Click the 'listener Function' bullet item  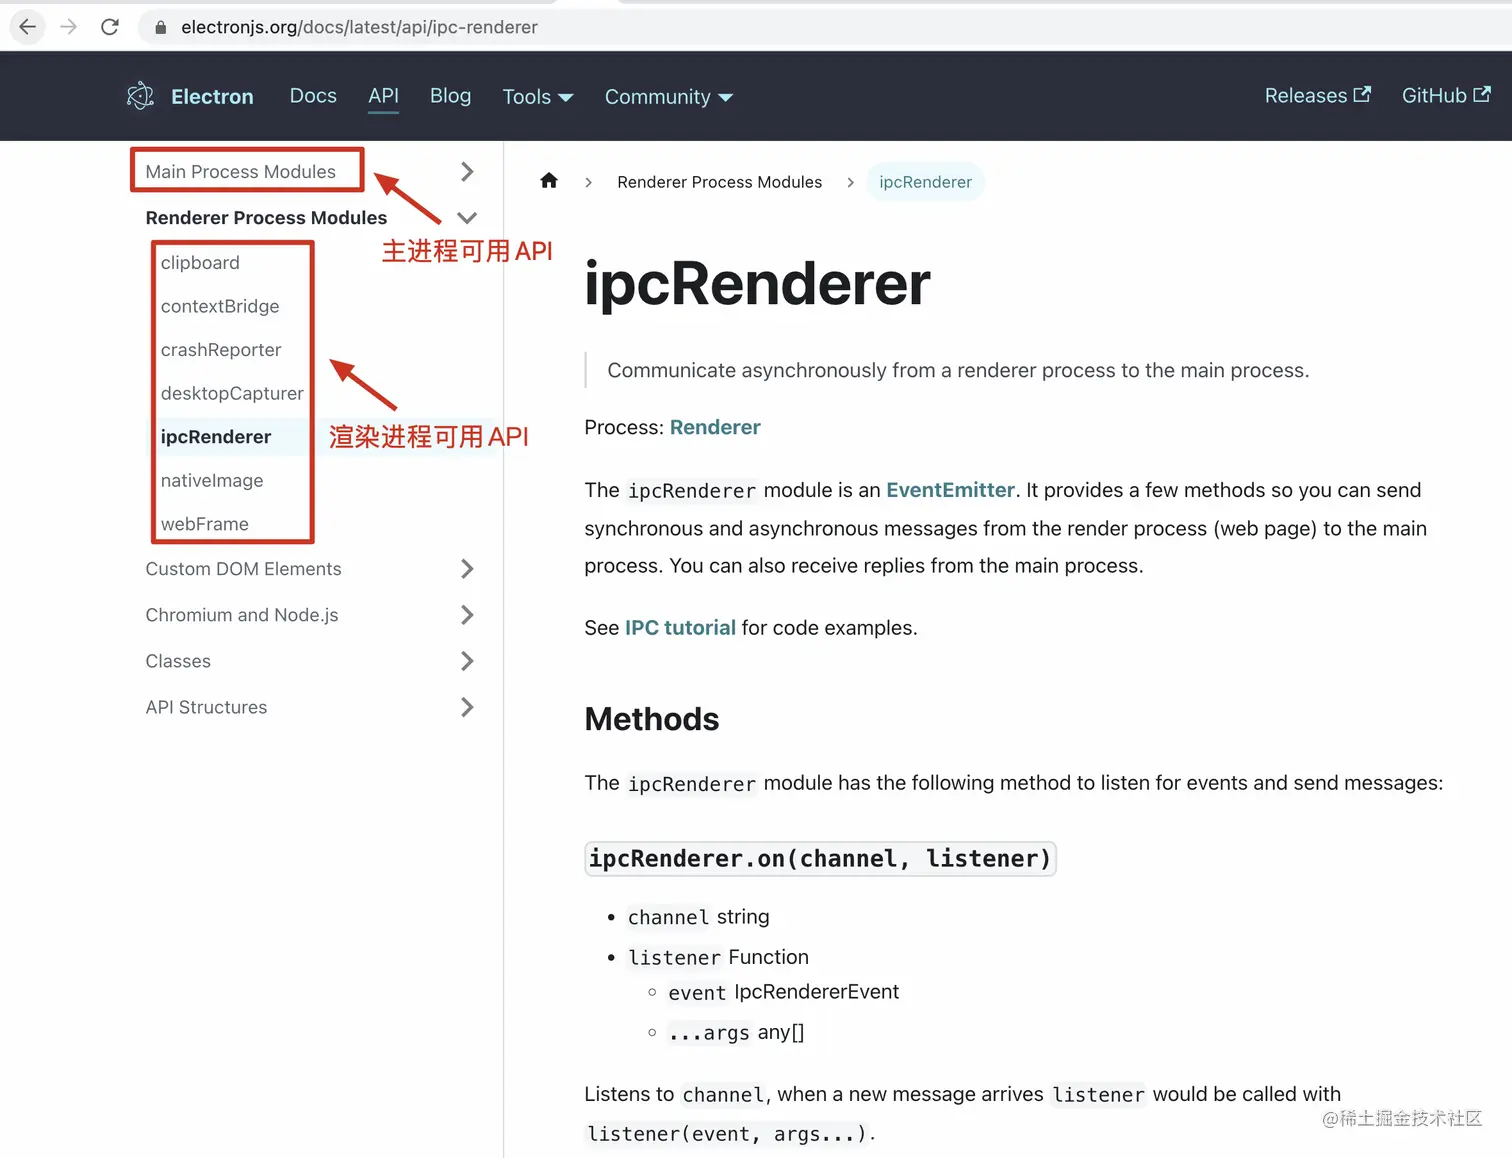(x=718, y=956)
